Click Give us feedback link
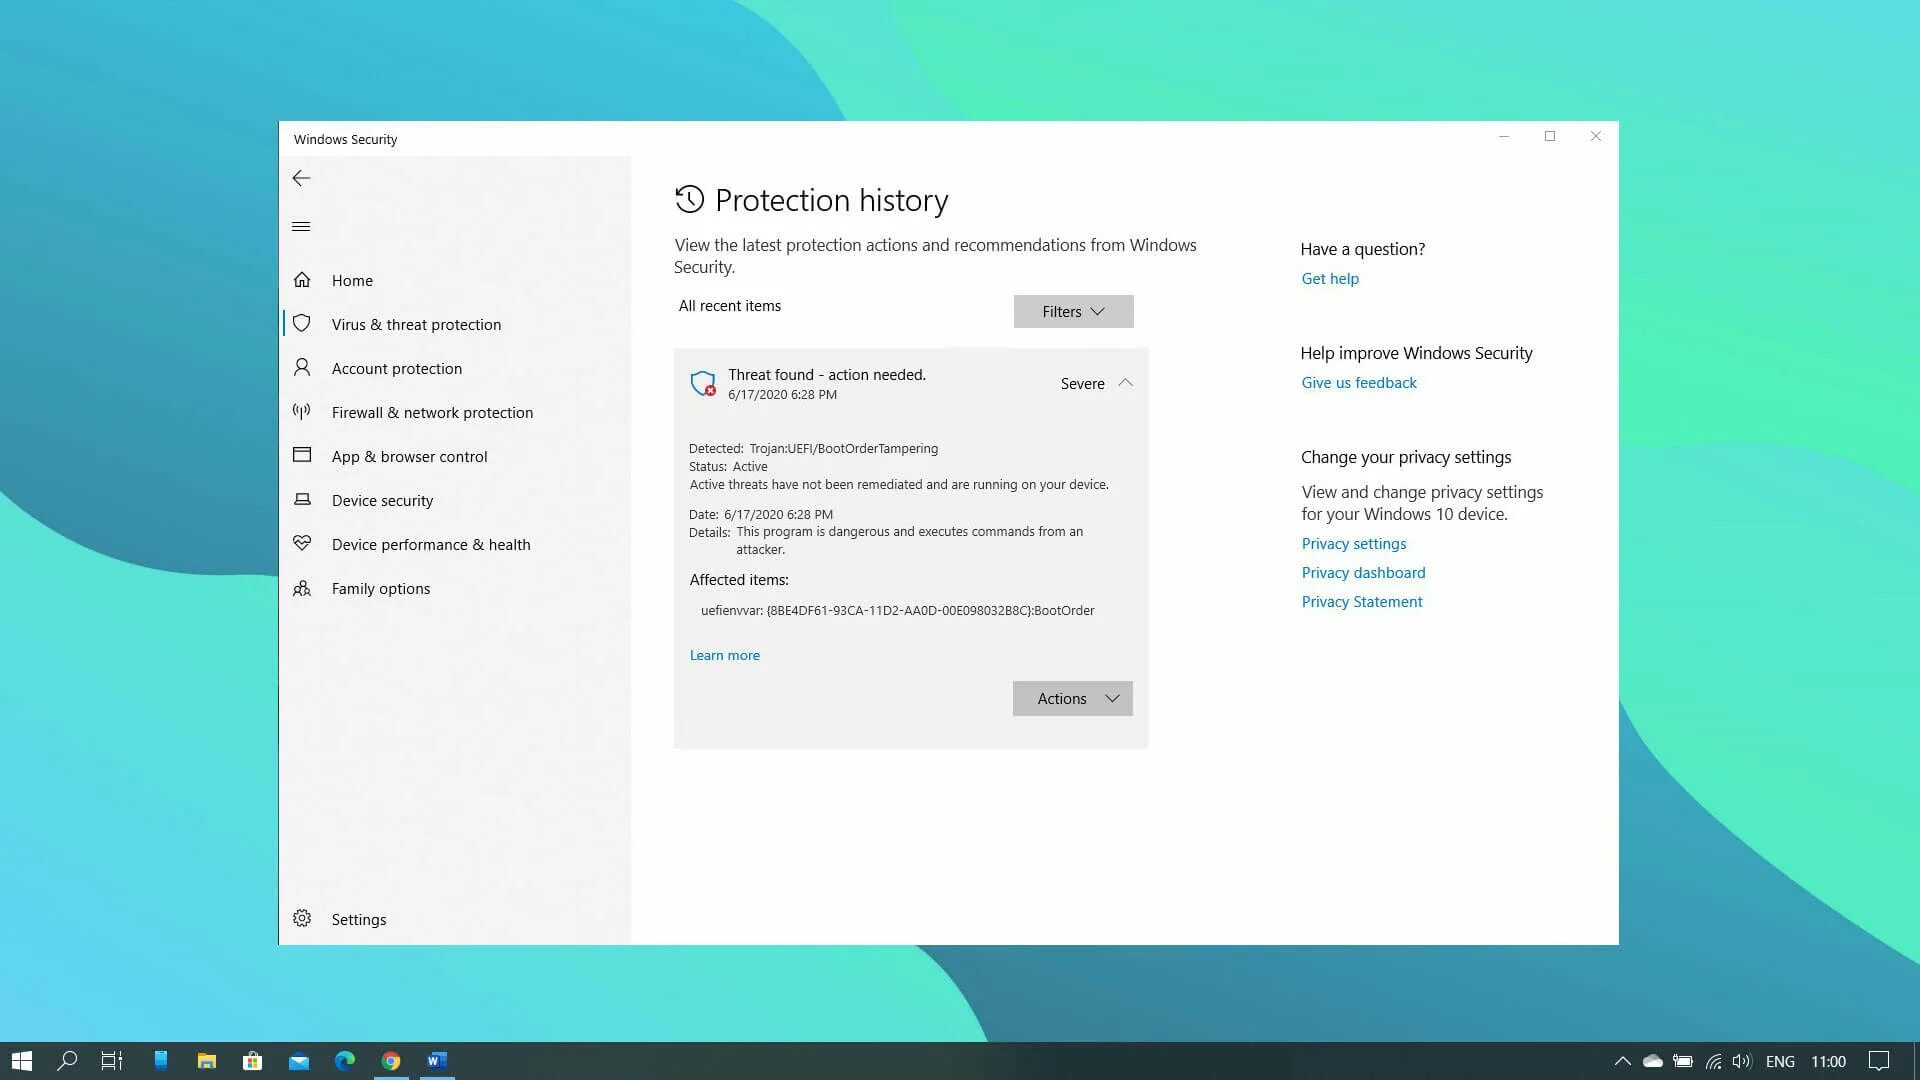This screenshot has height=1080, width=1920. pyautogui.click(x=1359, y=382)
